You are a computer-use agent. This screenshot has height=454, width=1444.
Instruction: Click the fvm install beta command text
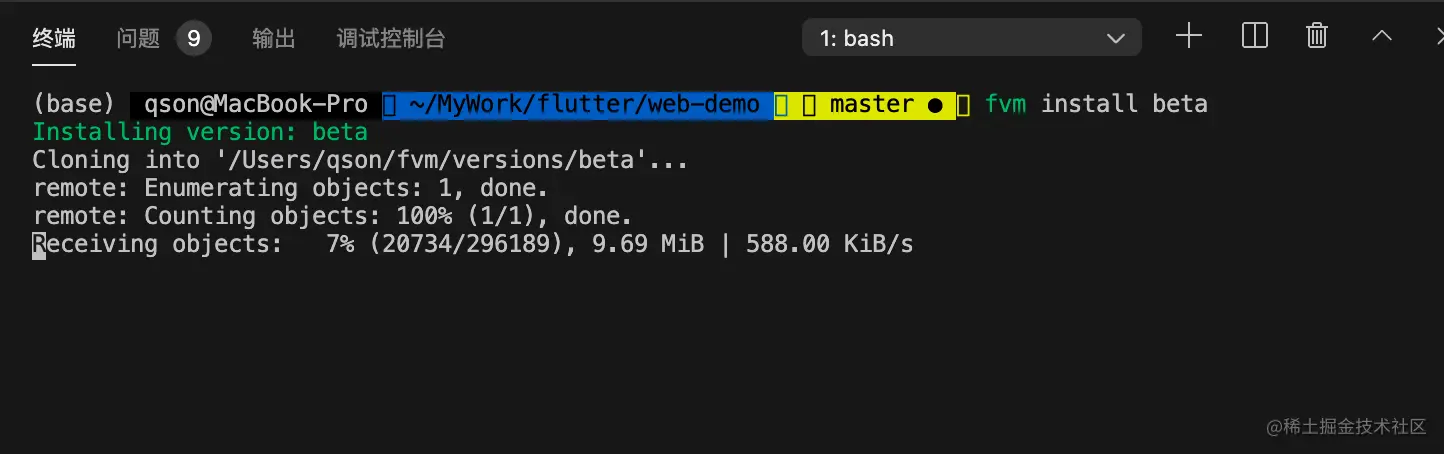(x=1096, y=104)
